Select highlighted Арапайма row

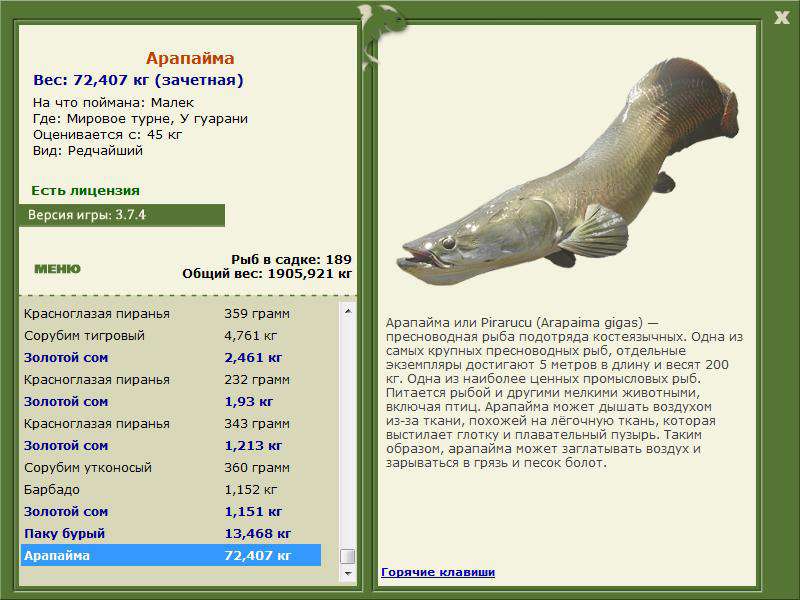(x=170, y=556)
